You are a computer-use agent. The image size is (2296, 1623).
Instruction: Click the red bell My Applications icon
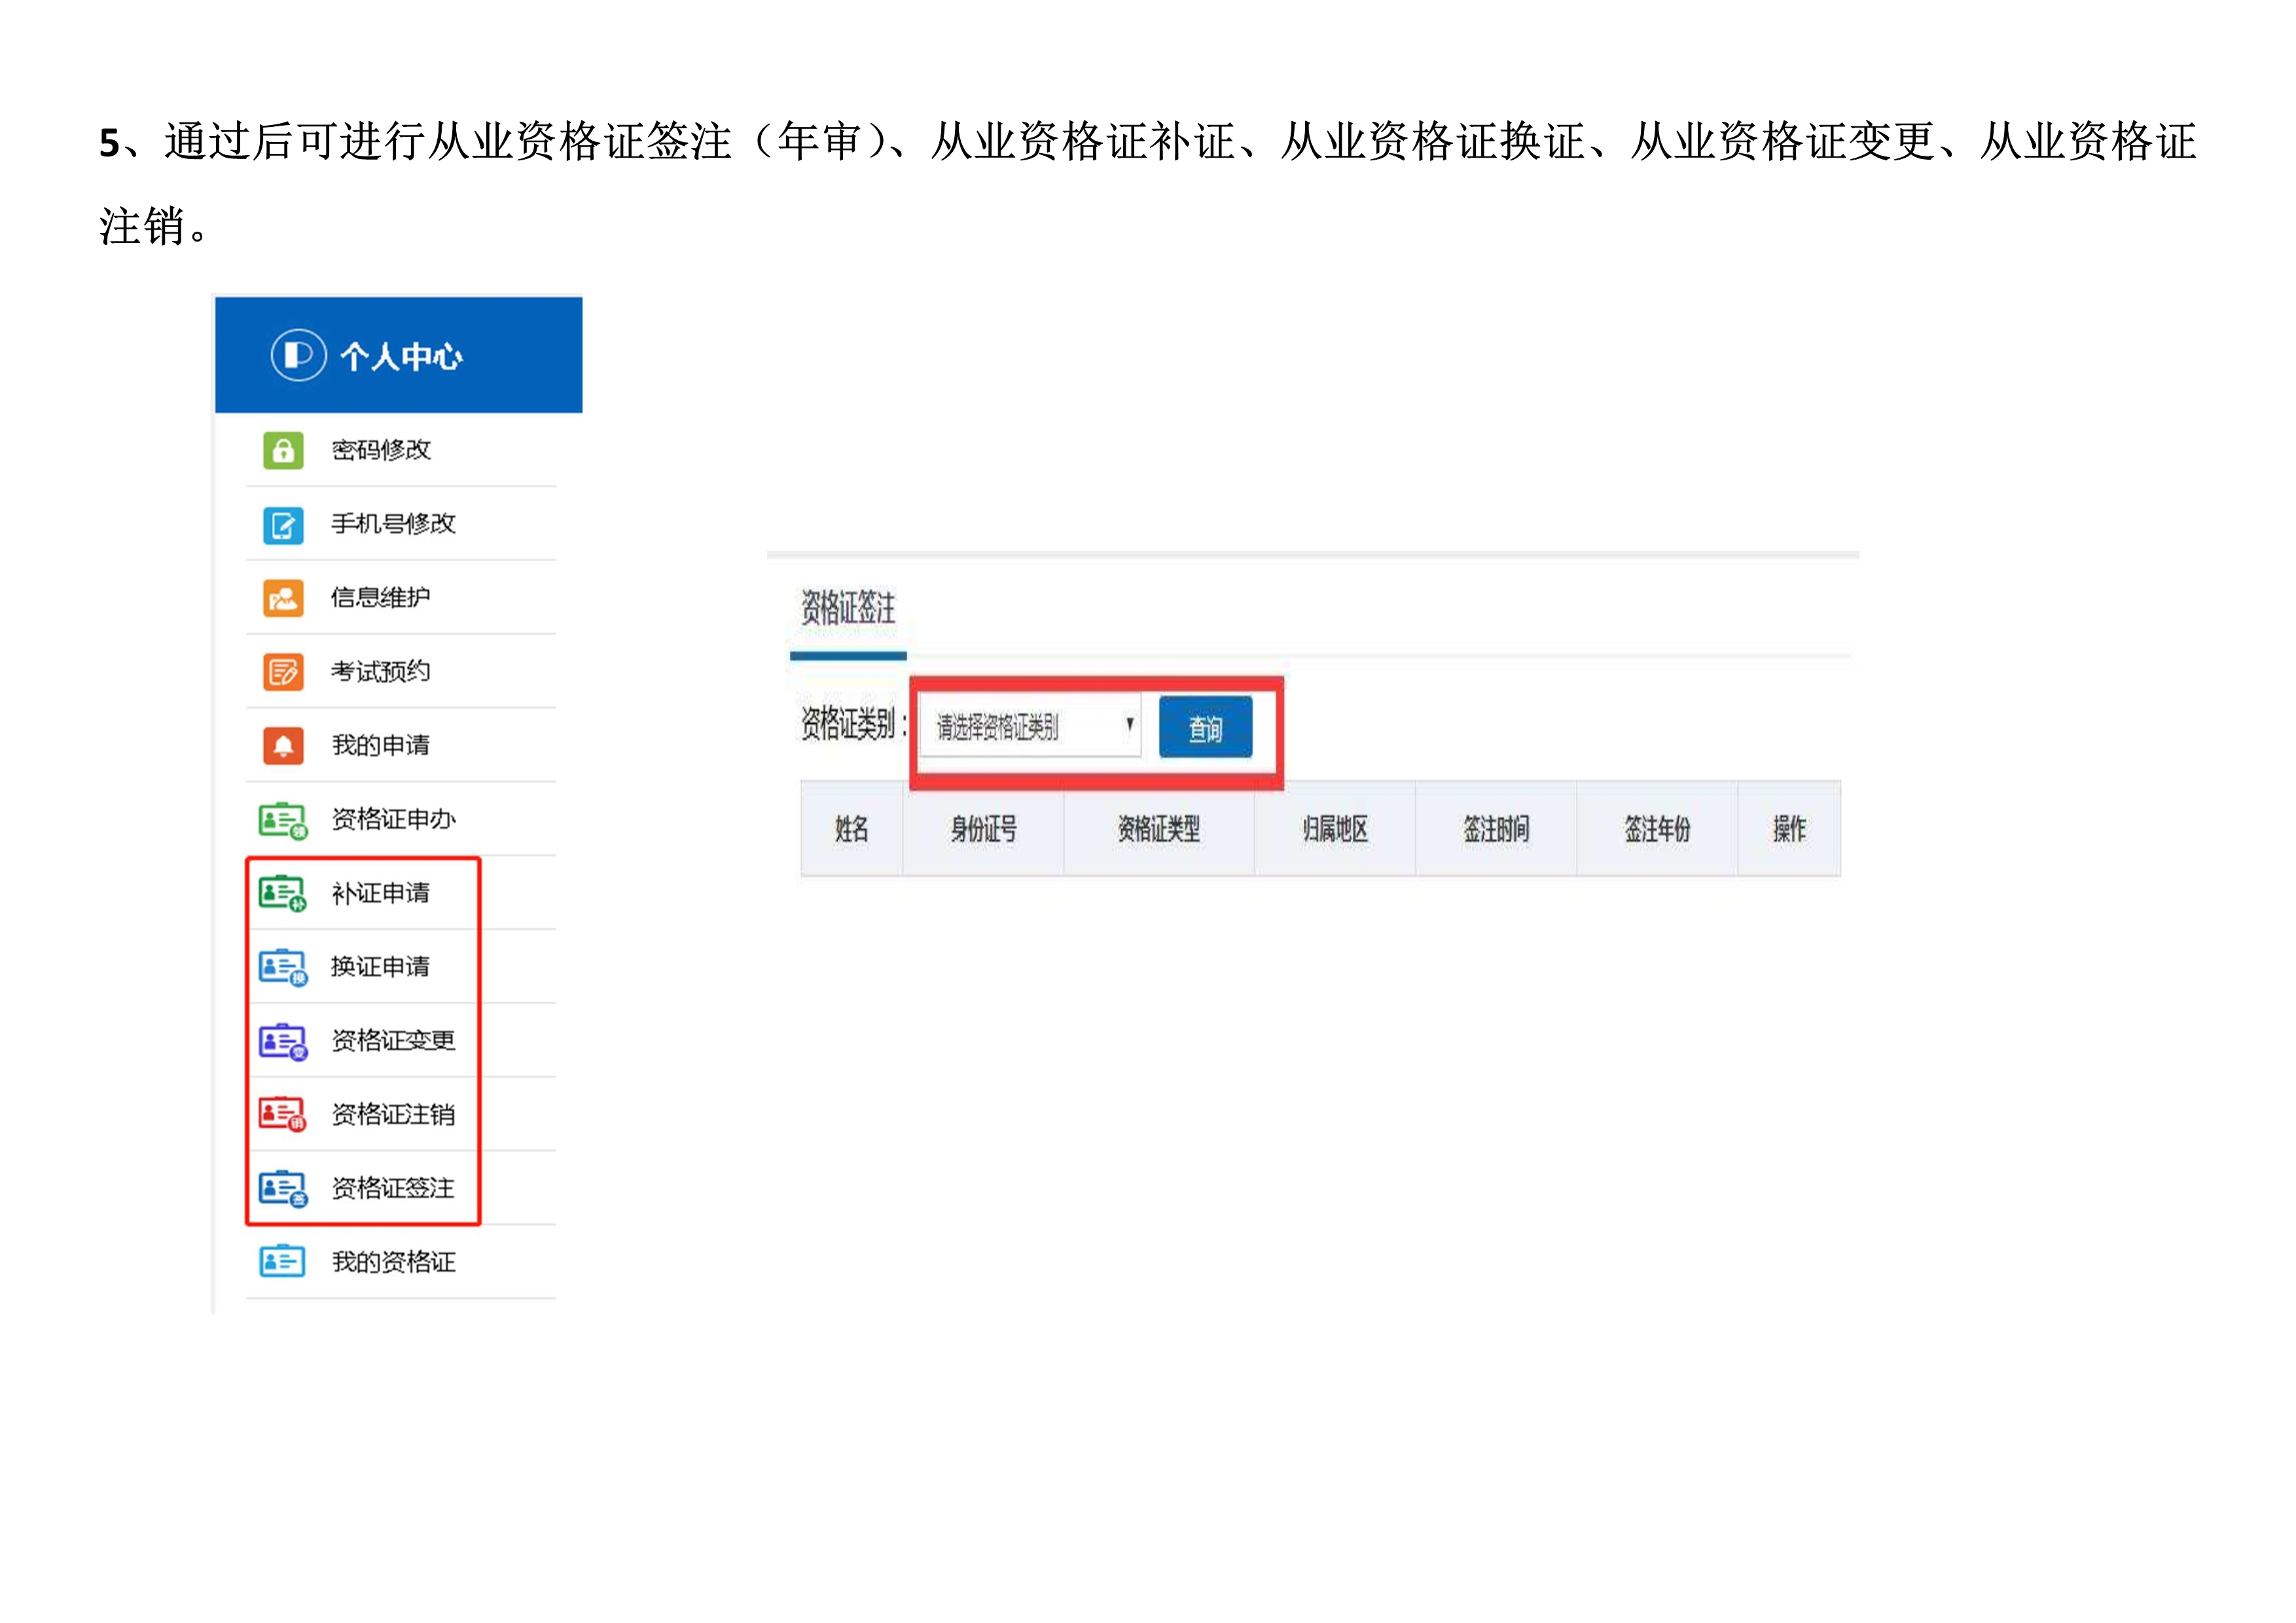point(283,745)
